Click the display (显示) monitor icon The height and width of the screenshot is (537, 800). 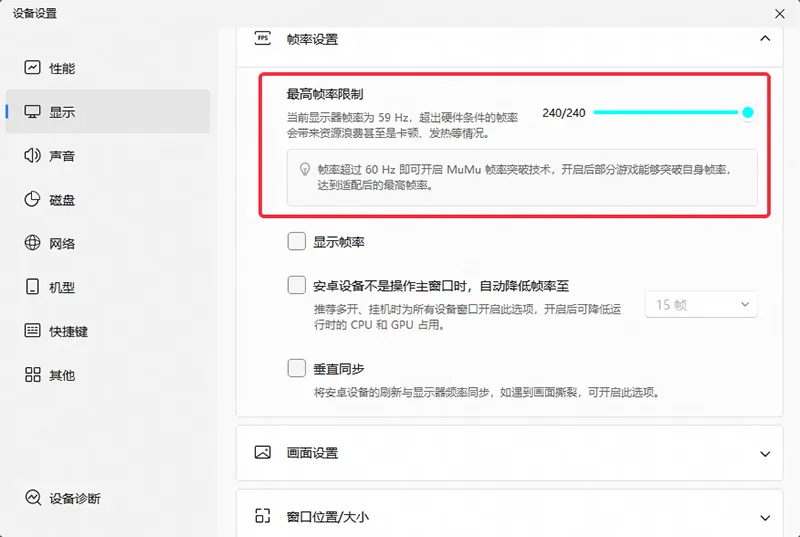tap(33, 112)
